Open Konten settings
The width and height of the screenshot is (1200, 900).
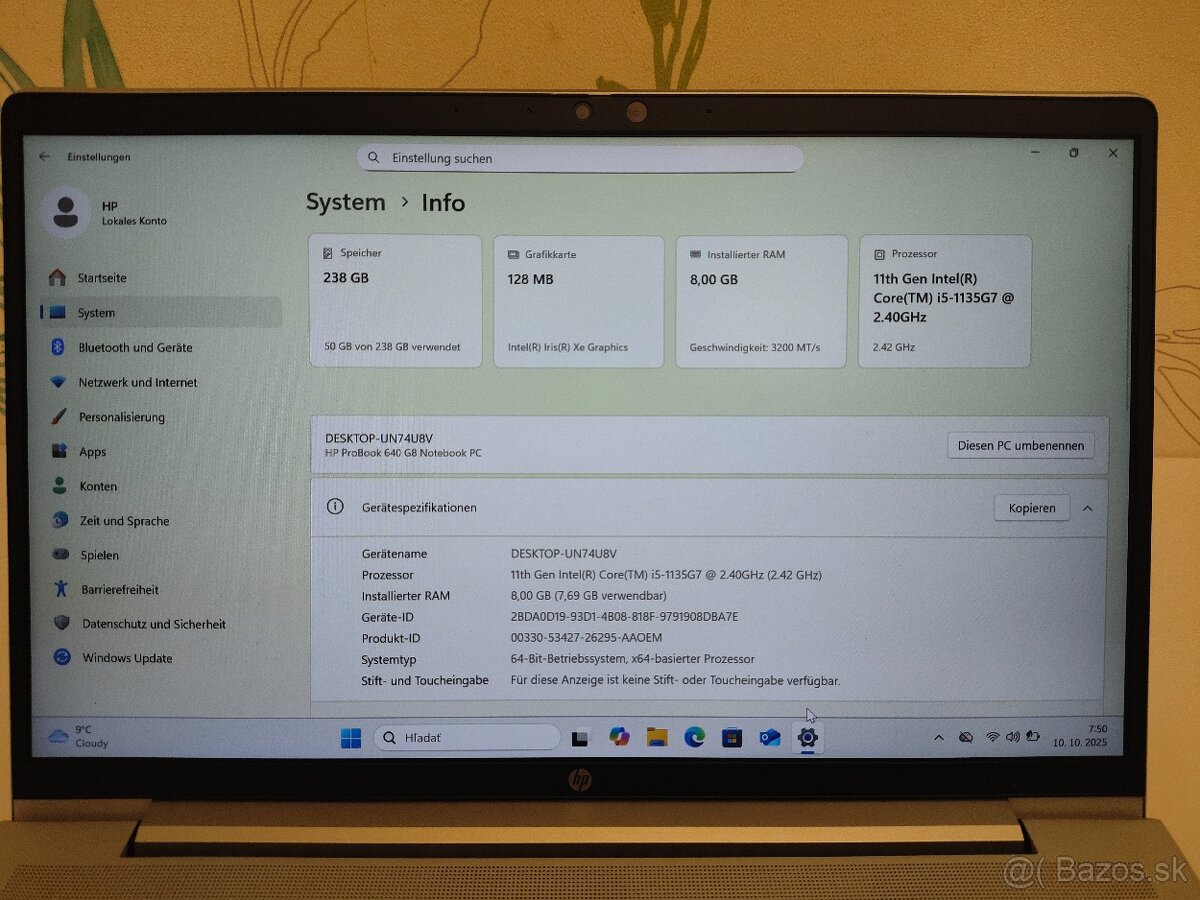(x=97, y=485)
